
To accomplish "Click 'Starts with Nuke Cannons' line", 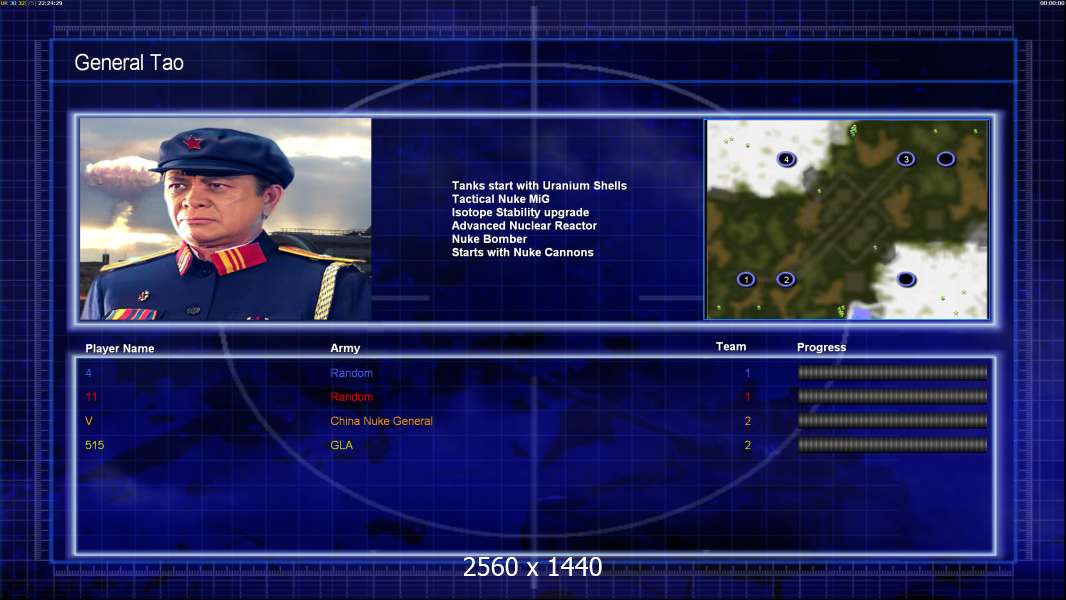I will pos(522,252).
